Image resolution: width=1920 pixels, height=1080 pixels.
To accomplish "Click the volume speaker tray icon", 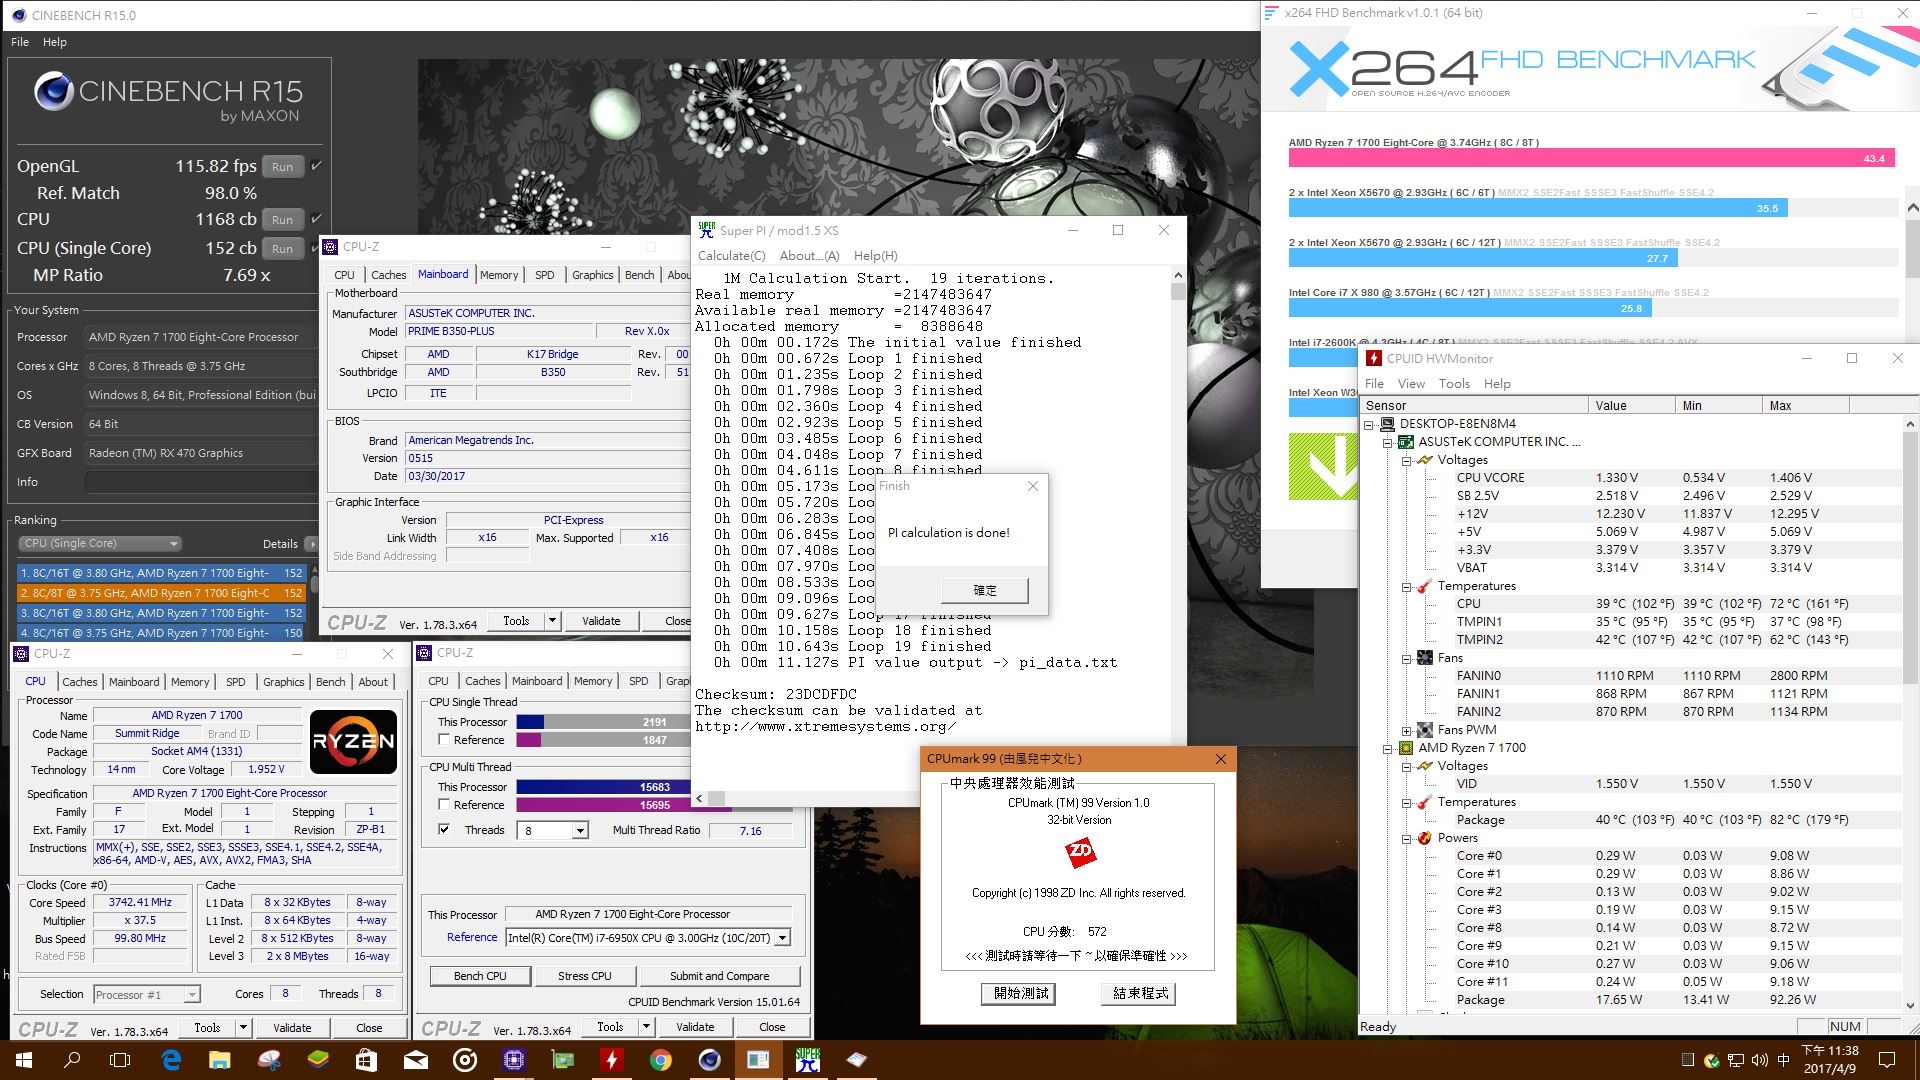I will click(1759, 1060).
